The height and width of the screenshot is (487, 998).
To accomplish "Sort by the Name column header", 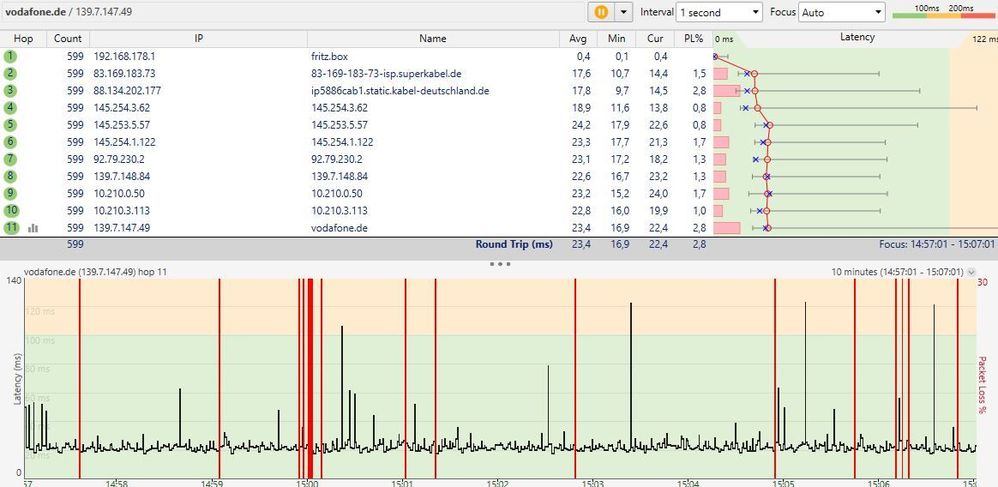I will pyautogui.click(x=433, y=39).
